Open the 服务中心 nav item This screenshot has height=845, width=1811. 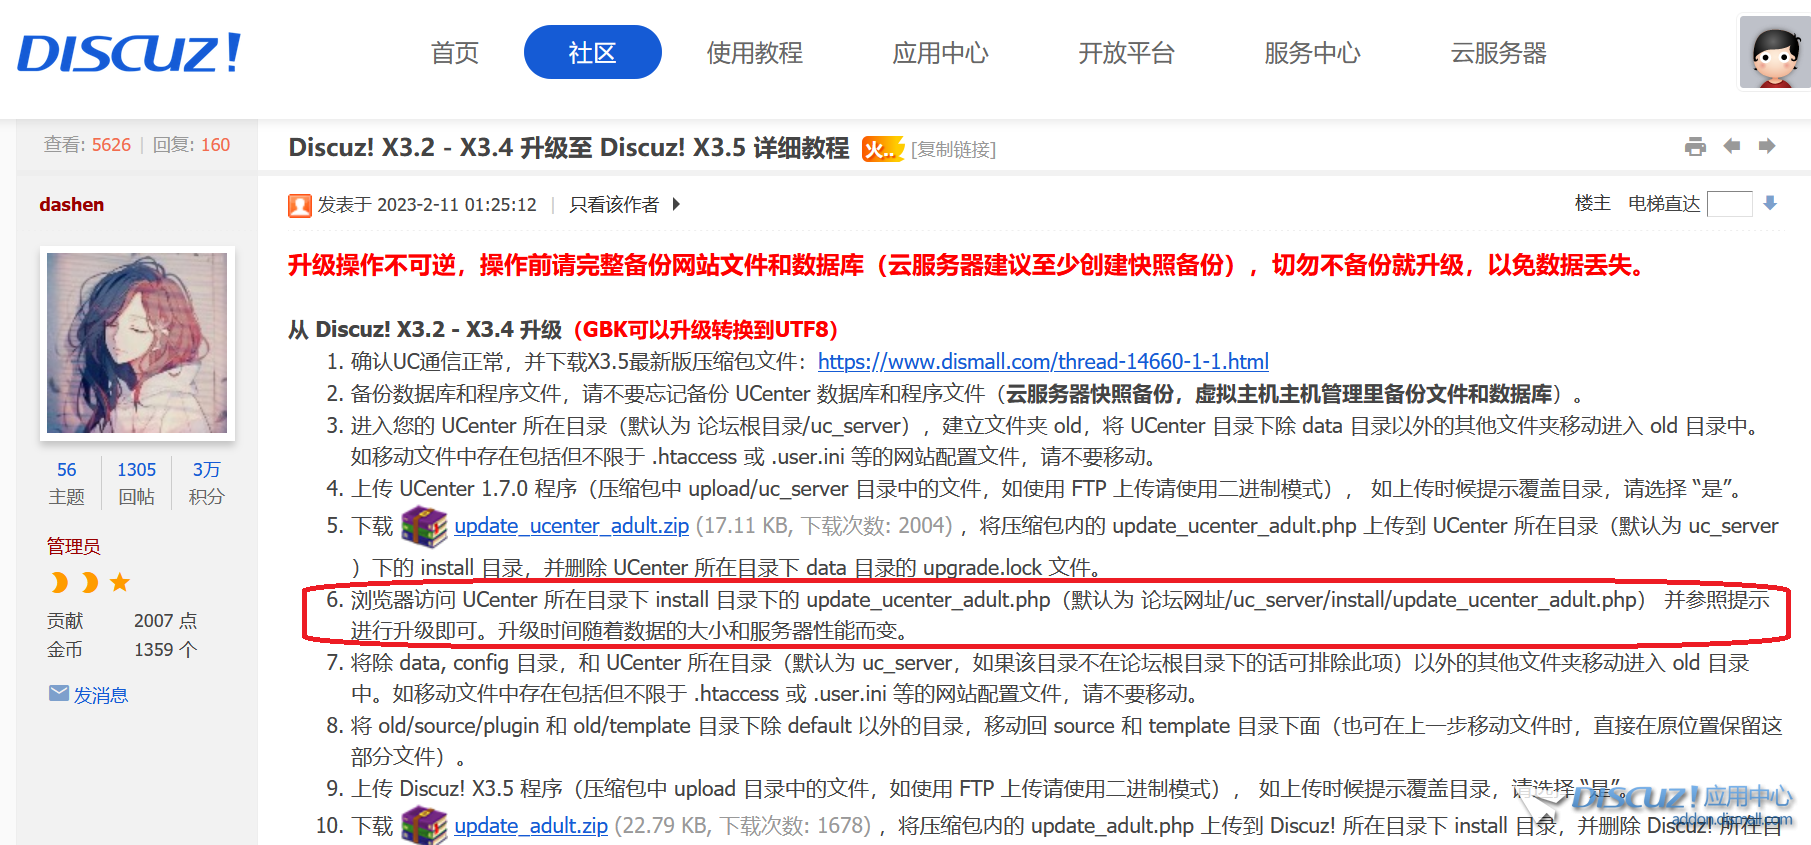[1313, 53]
